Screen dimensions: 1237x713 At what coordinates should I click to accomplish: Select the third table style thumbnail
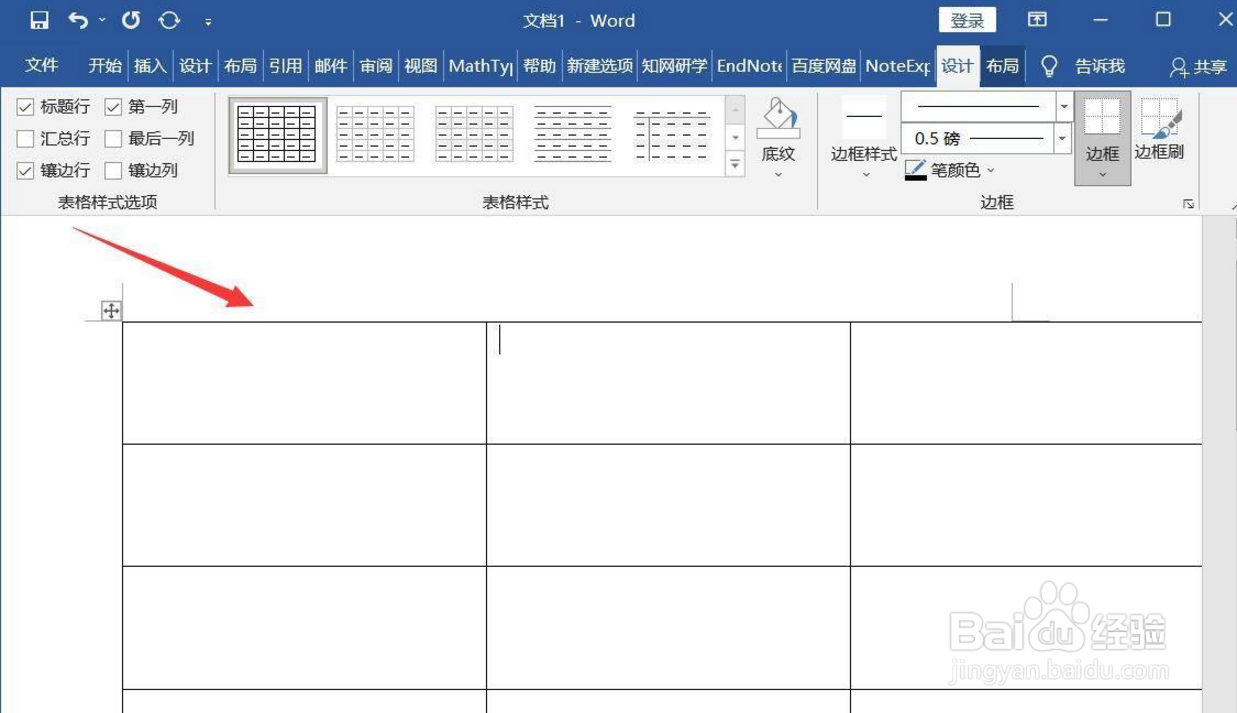click(x=474, y=135)
